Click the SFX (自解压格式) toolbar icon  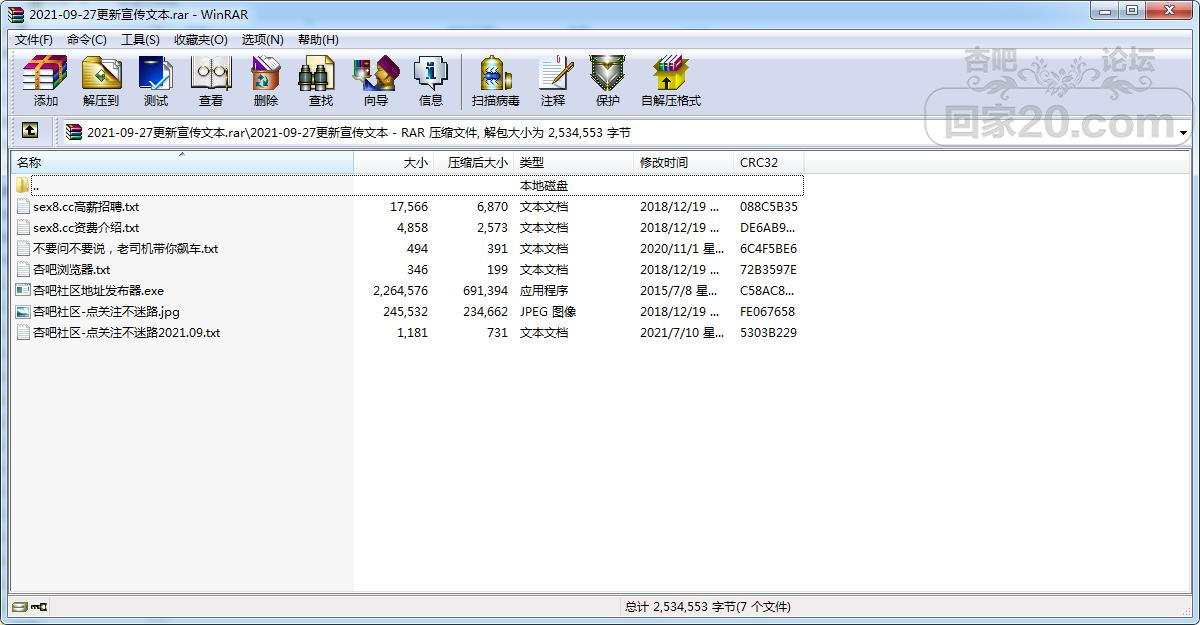[670, 73]
